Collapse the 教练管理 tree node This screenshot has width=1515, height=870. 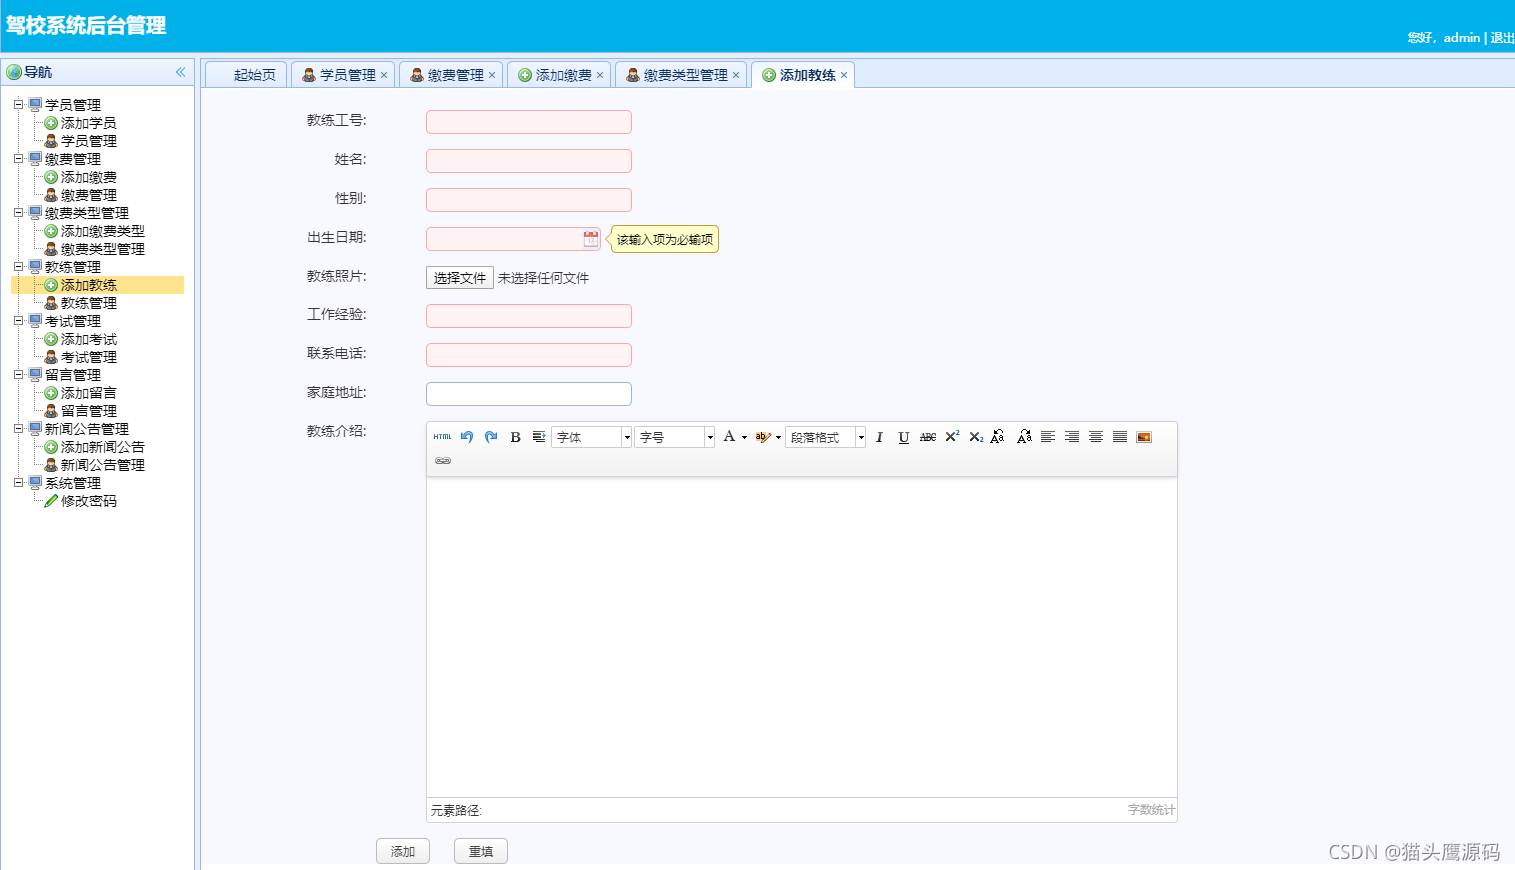tap(18, 266)
